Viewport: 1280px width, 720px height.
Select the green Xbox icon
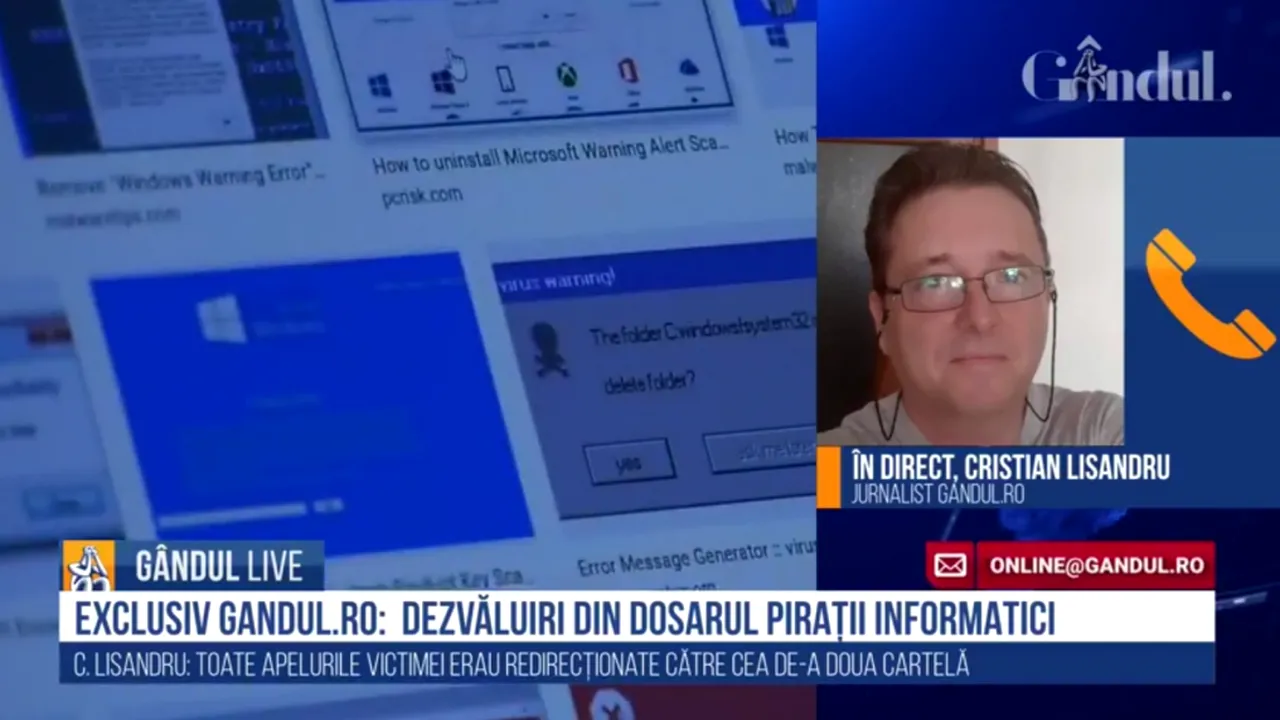pyautogui.click(x=567, y=76)
